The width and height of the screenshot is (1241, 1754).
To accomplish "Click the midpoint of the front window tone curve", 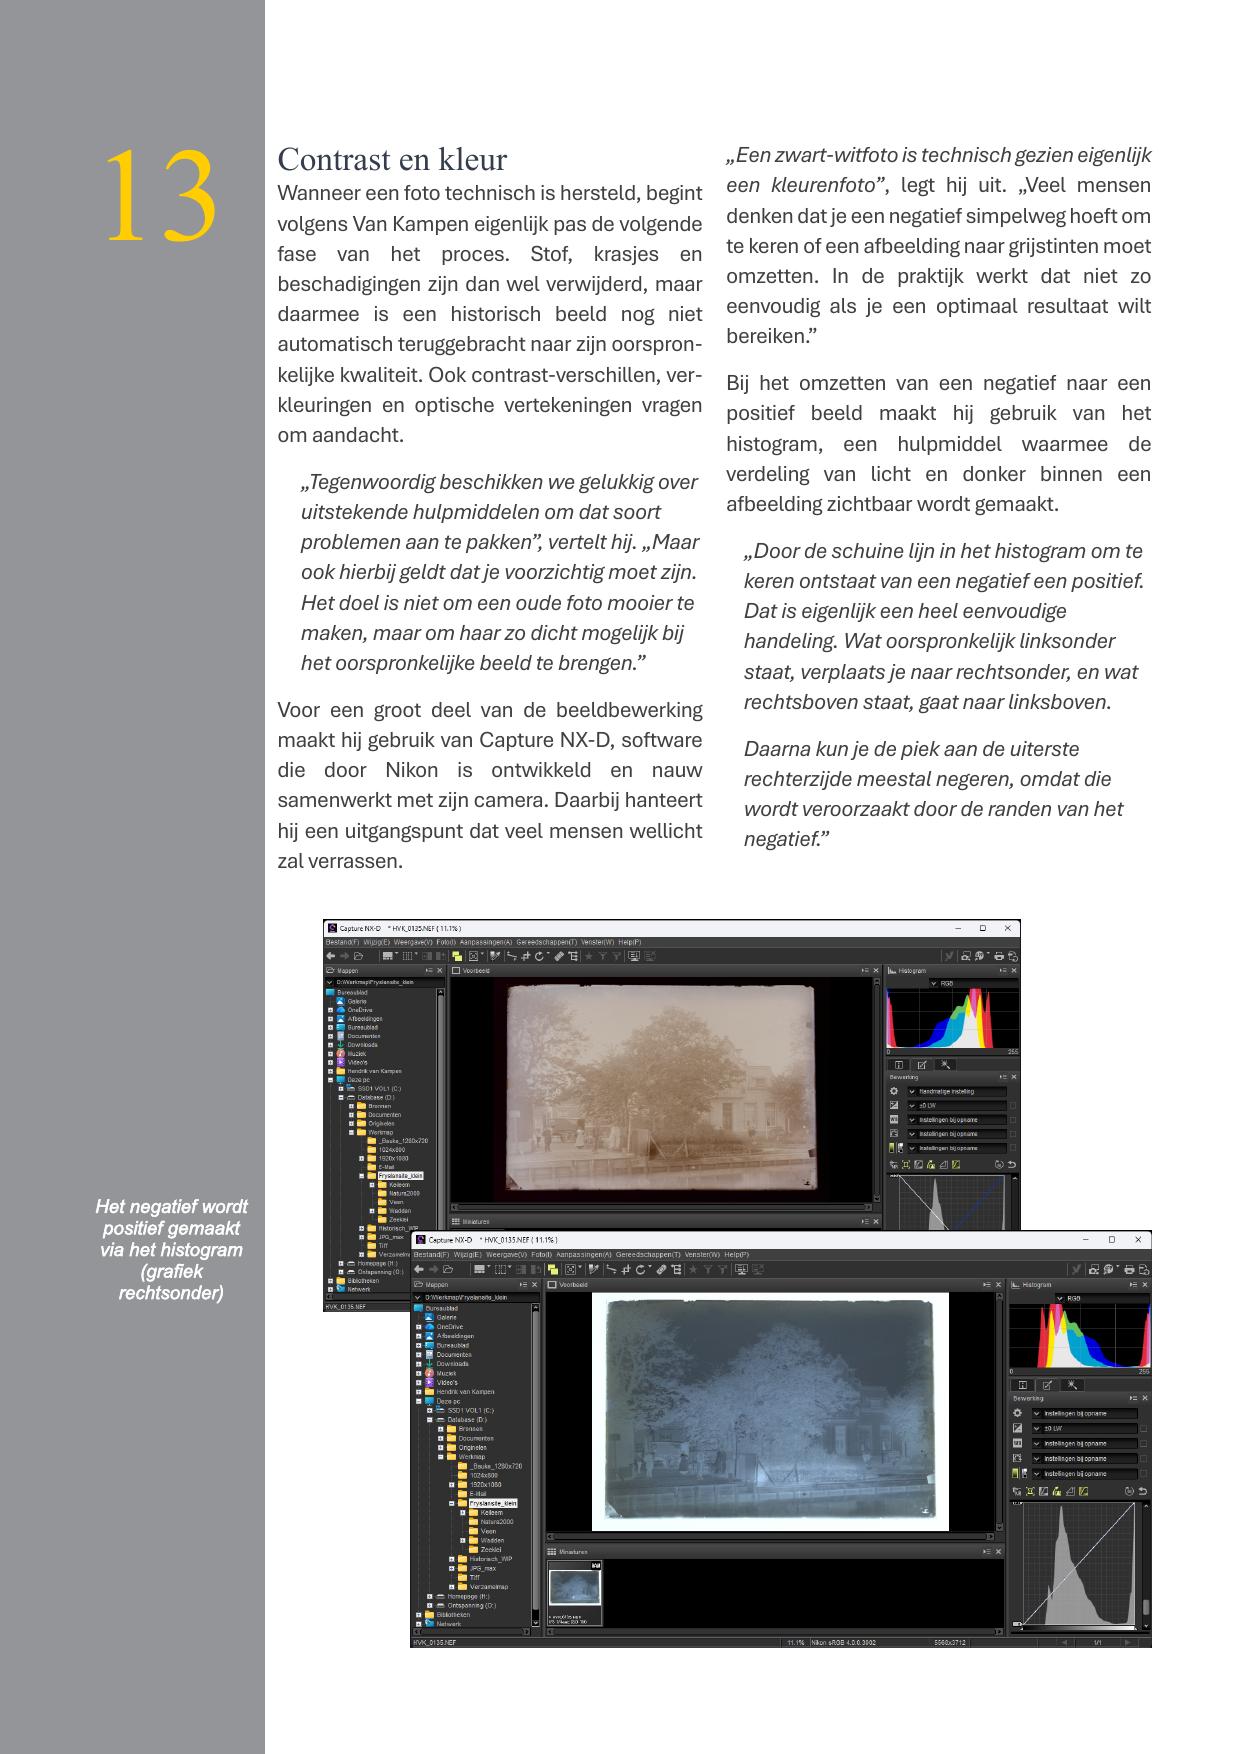I will [x=1079, y=1564].
